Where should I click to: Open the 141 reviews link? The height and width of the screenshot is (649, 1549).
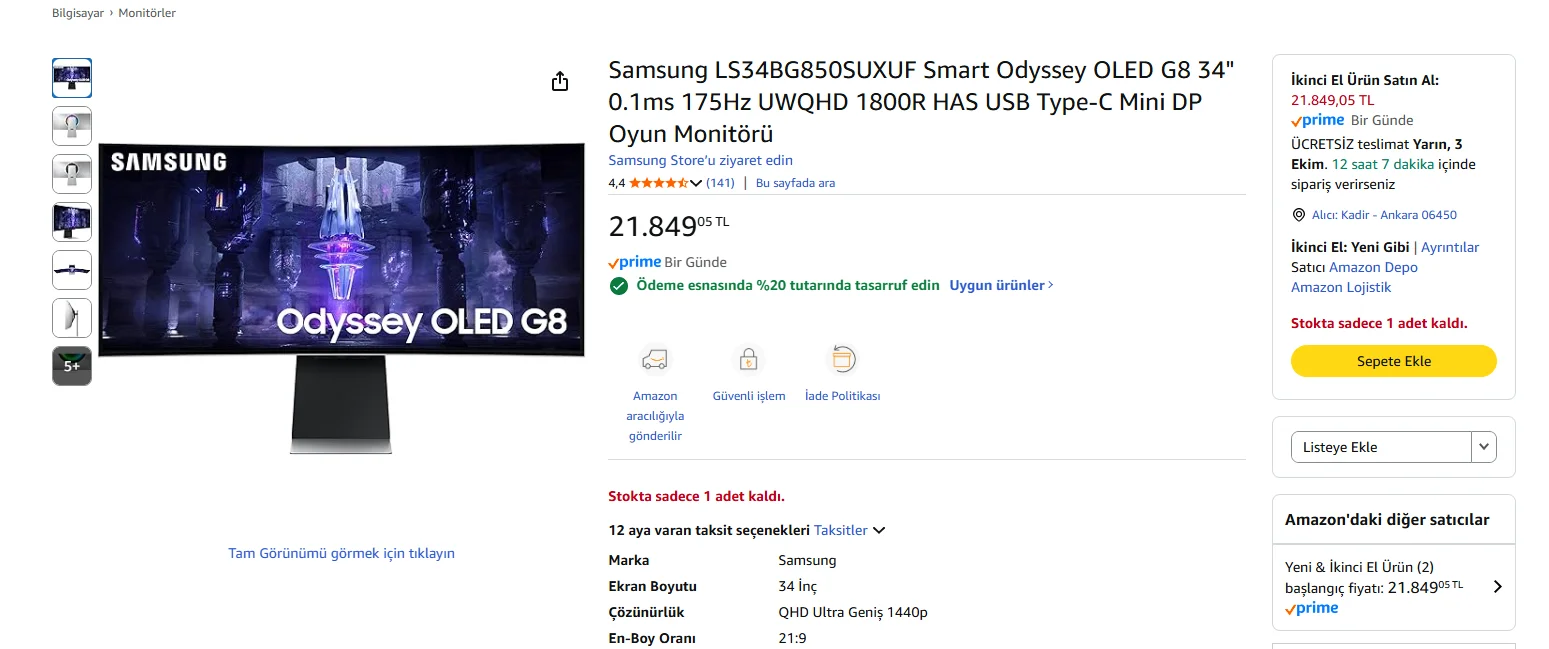point(720,183)
